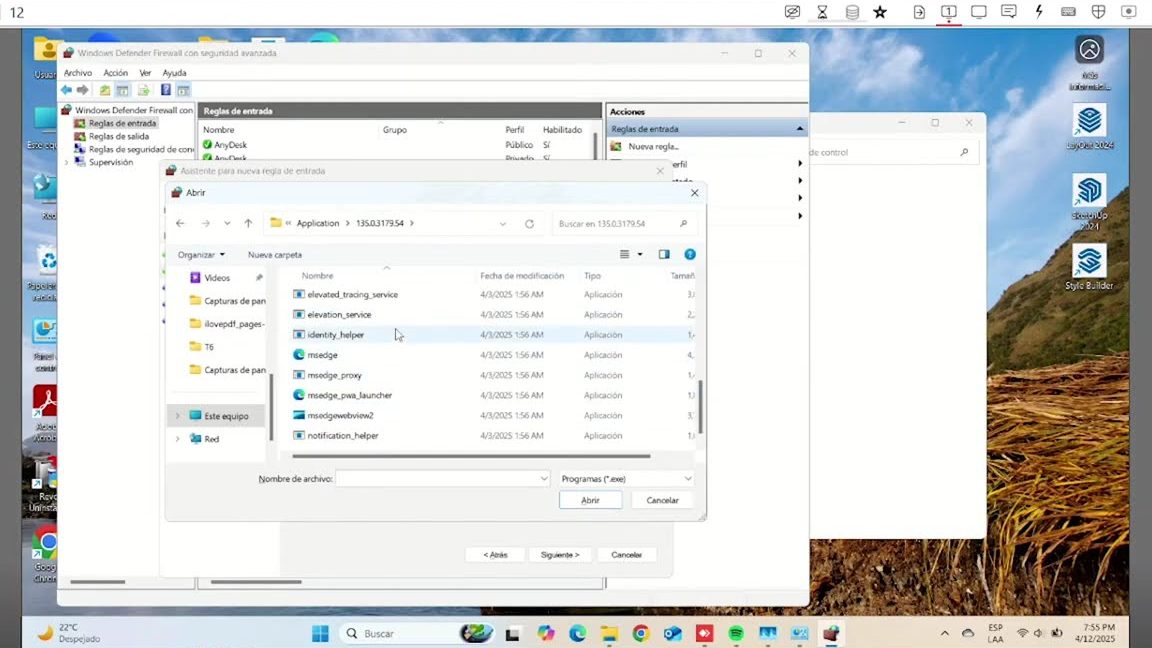Open the Ayuda menu
1152x648 pixels.
174,73
